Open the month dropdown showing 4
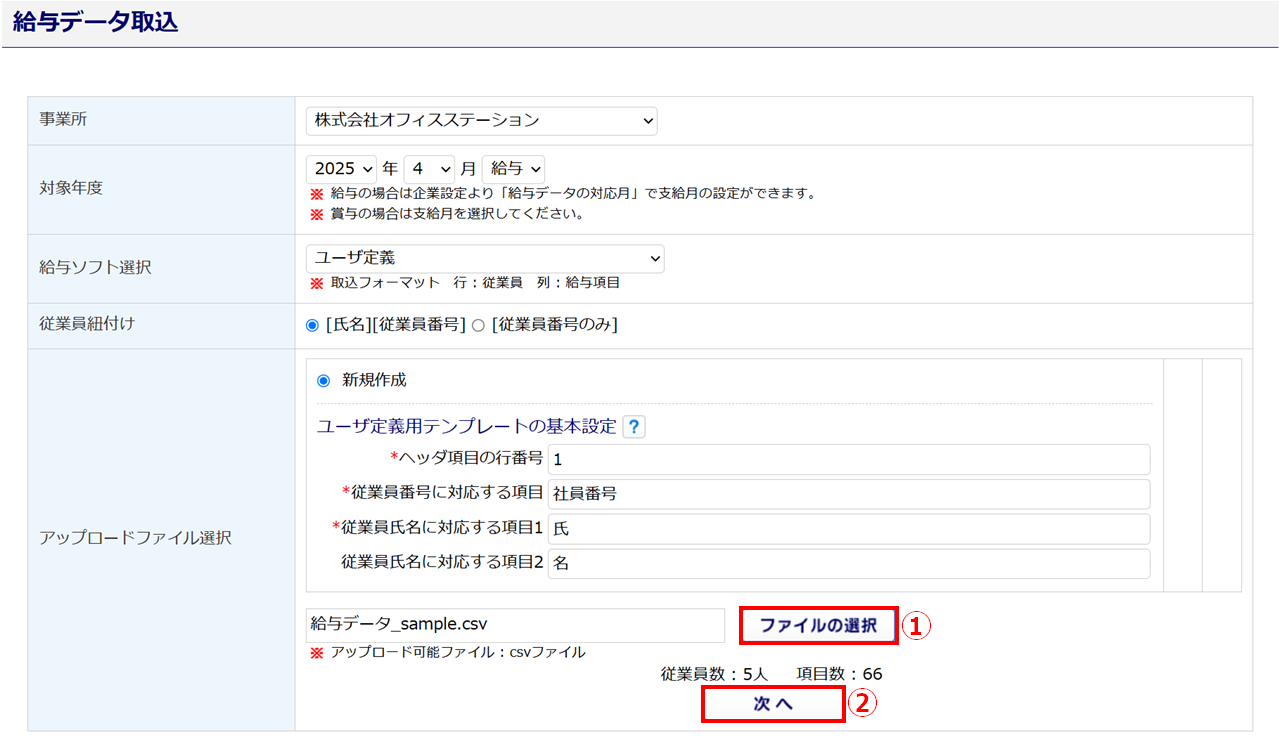The height and width of the screenshot is (747, 1280). 429,169
